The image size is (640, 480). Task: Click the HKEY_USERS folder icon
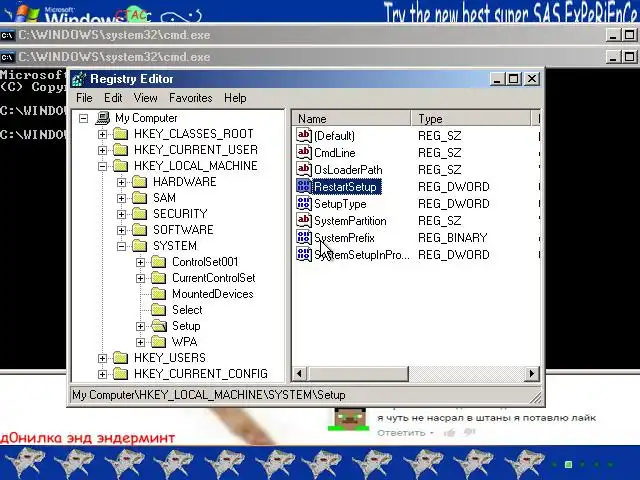tap(120, 358)
